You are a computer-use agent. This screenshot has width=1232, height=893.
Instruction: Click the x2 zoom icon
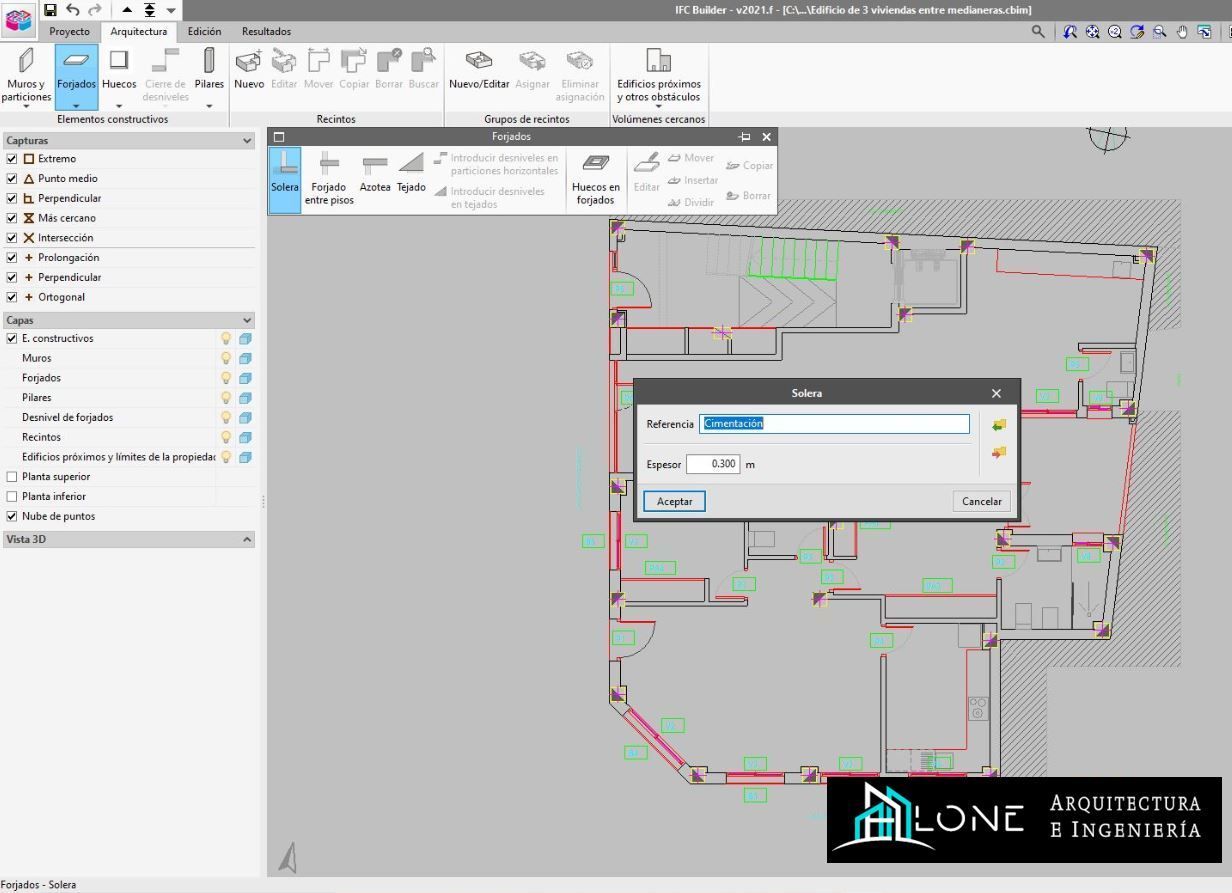pos(1114,31)
